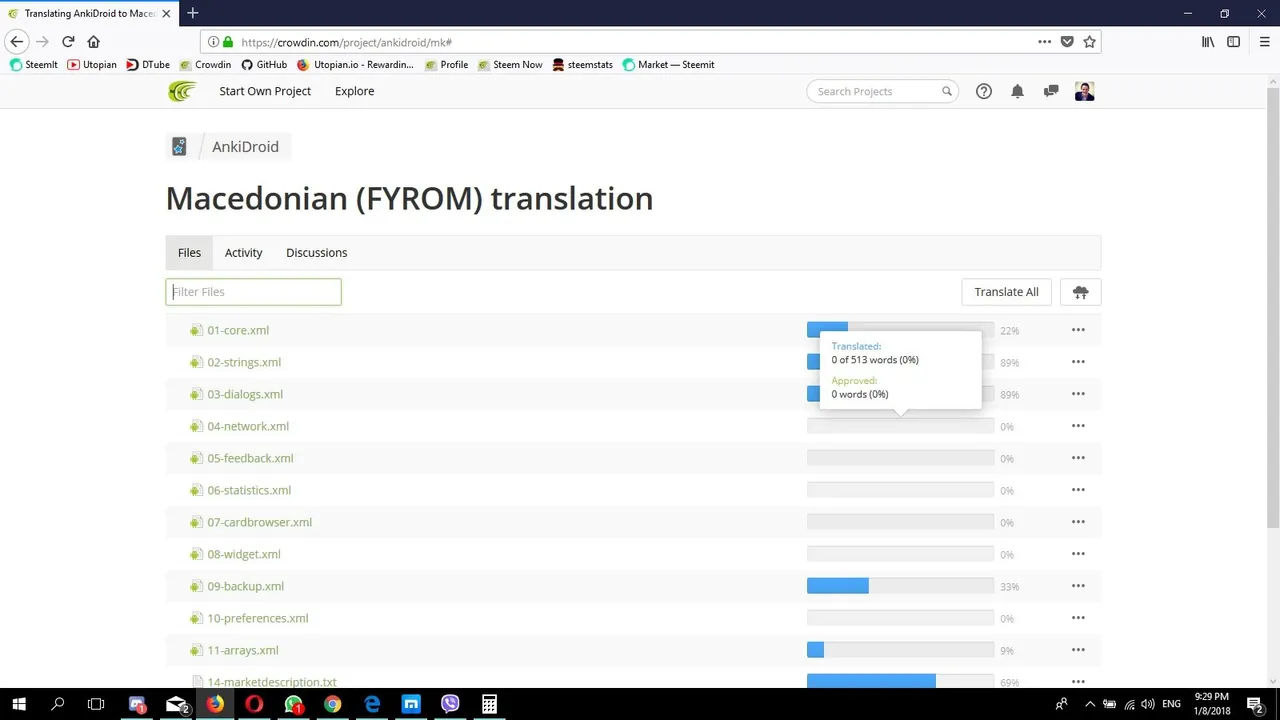Viewport: 1280px width, 720px height.
Task: Open file 07-cardbrowser.xml
Action: point(259,522)
